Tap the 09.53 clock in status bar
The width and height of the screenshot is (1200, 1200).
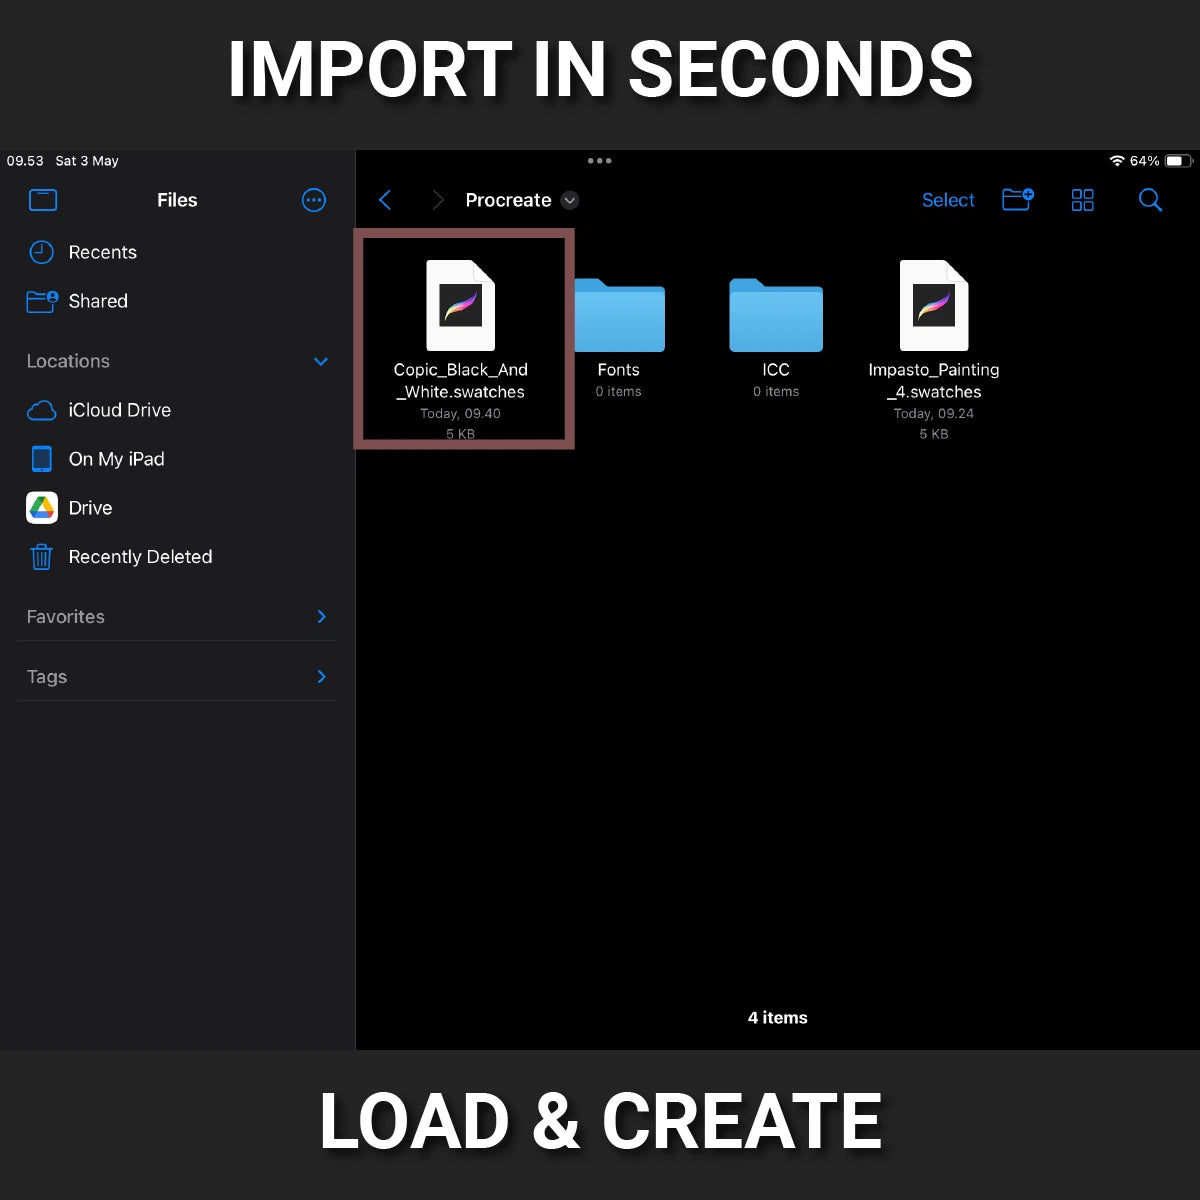pyautogui.click(x=25, y=161)
